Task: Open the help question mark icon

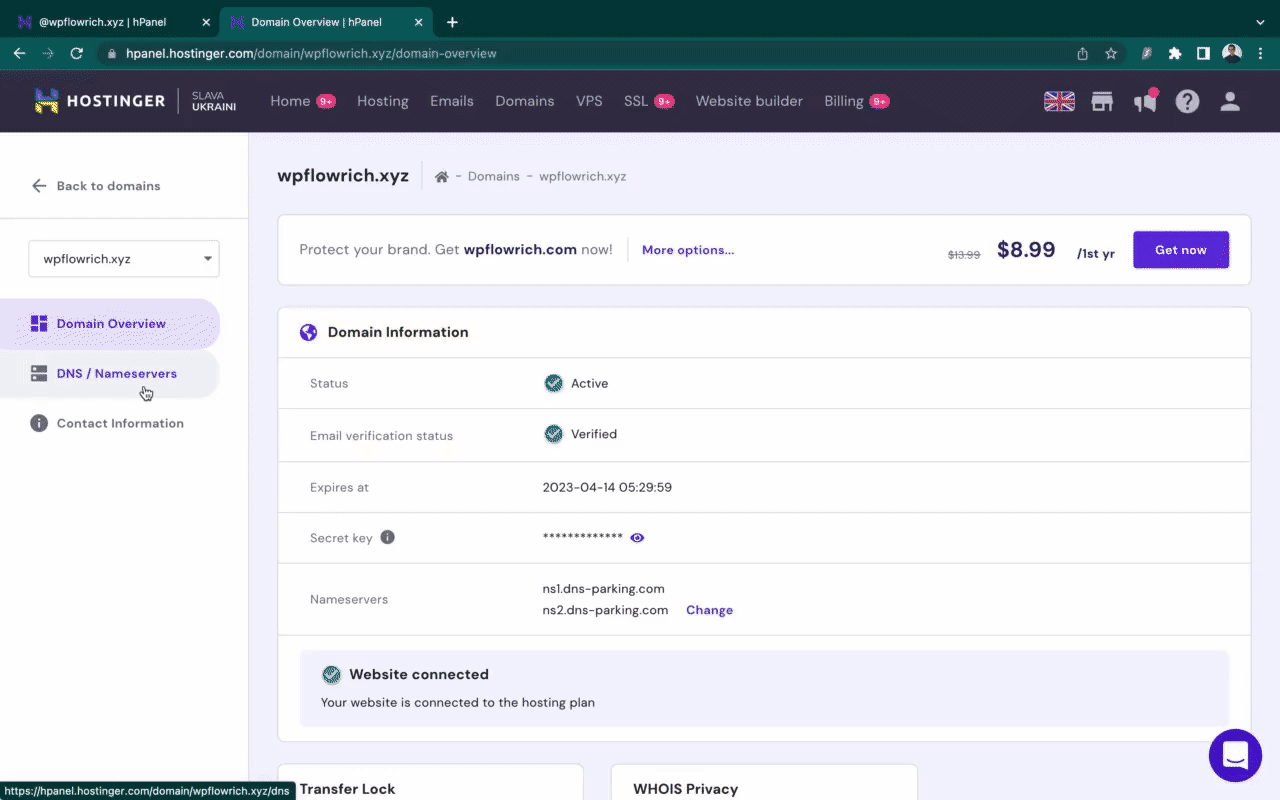Action: pyautogui.click(x=1187, y=101)
